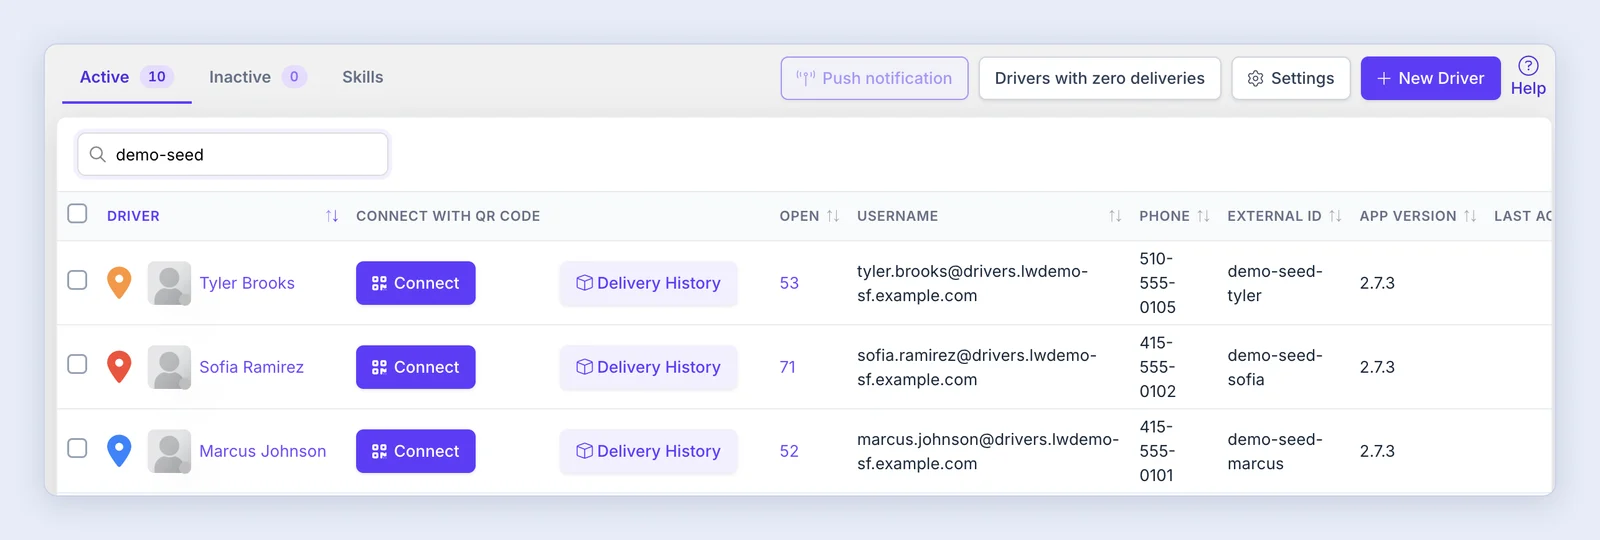Sort by External ID column arrows
Image resolution: width=1600 pixels, height=540 pixels.
pyautogui.click(x=1335, y=216)
